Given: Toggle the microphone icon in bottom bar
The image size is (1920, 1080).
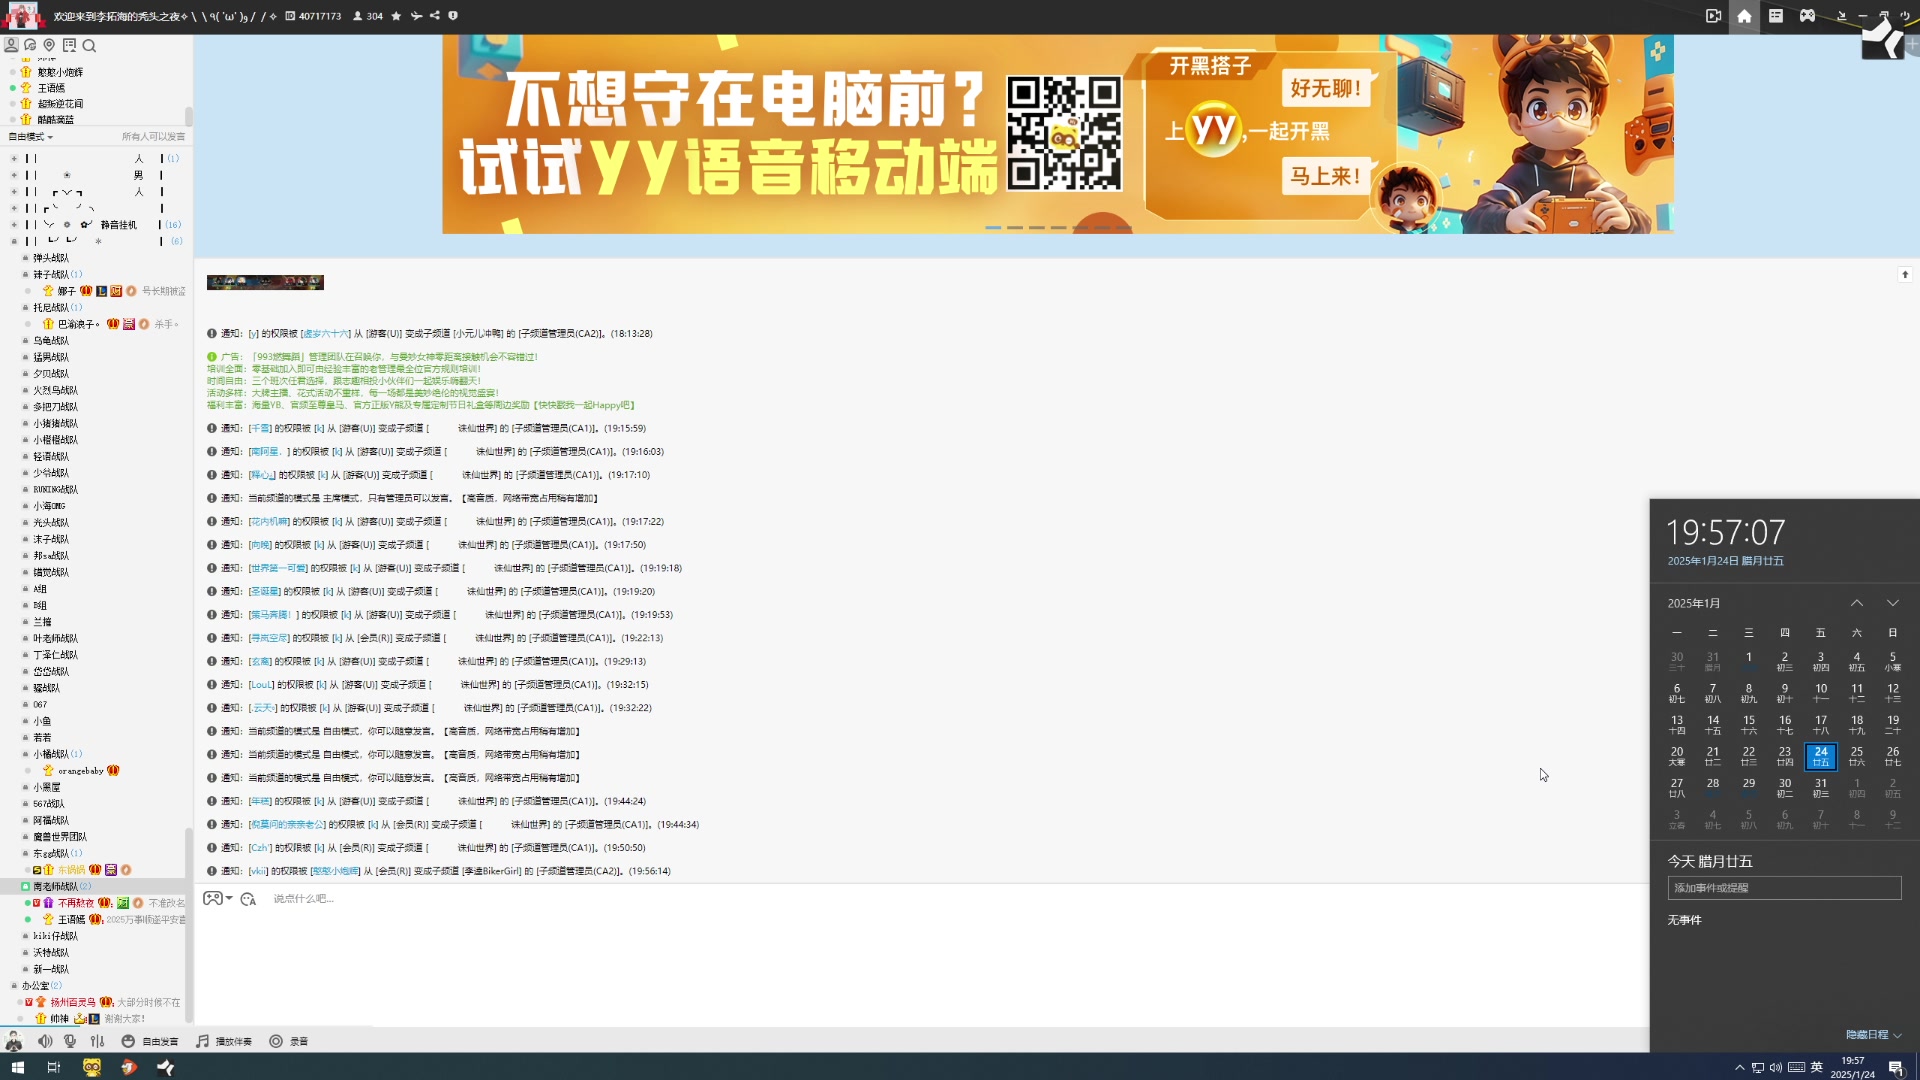Looking at the screenshot, I should (x=70, y=1041).
